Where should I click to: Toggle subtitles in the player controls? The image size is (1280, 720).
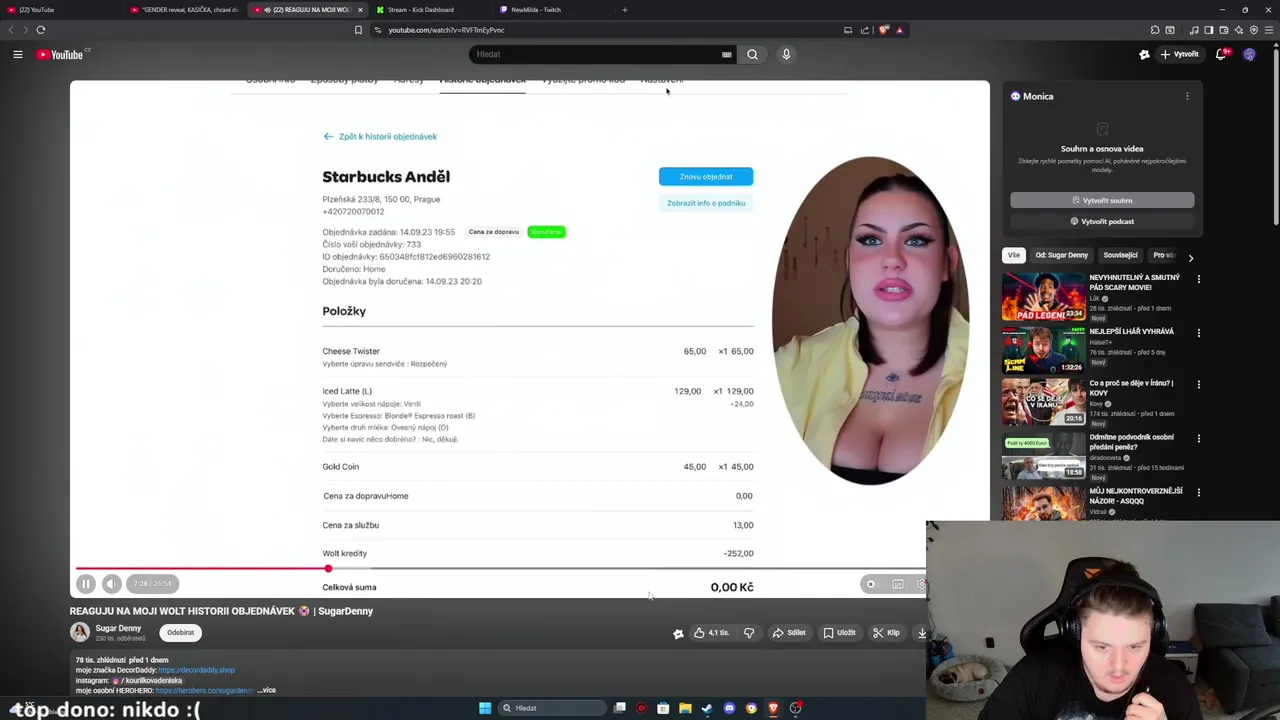click(898, 584)
